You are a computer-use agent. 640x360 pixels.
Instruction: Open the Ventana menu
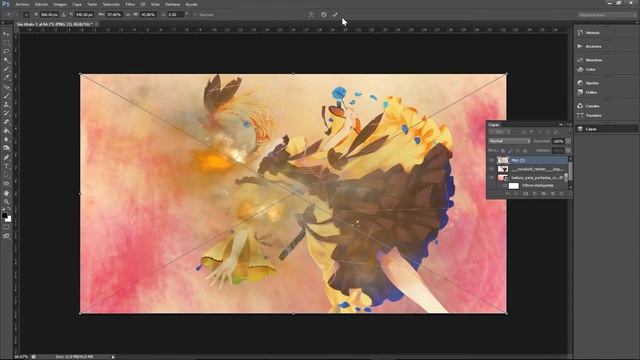click(x=172, y=4)
